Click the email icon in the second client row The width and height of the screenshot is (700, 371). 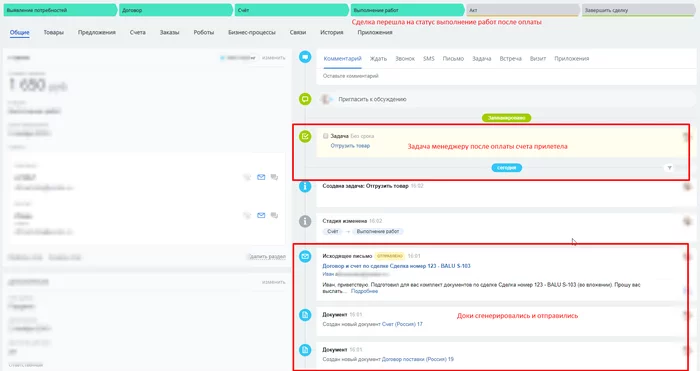[261, 215]
